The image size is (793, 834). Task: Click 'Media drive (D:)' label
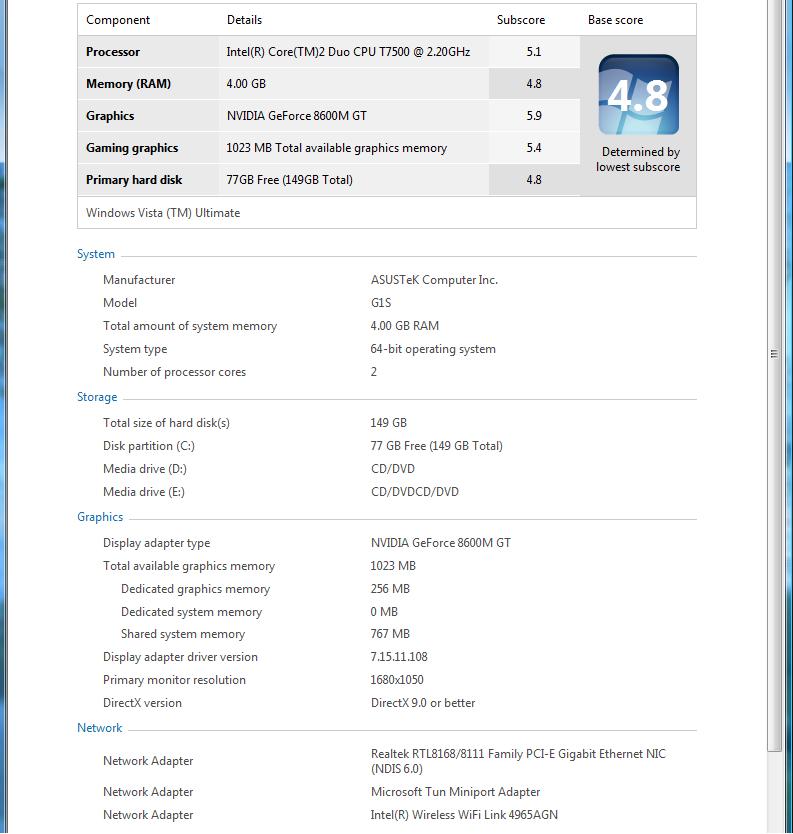click(x=145, y=469)
